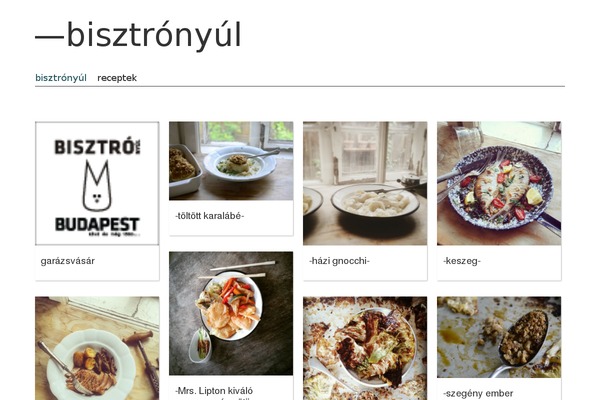The image size is (600, 400).
Task: Click the Bisztró Budapest rabbit logo image
Action: click(97, 183)
